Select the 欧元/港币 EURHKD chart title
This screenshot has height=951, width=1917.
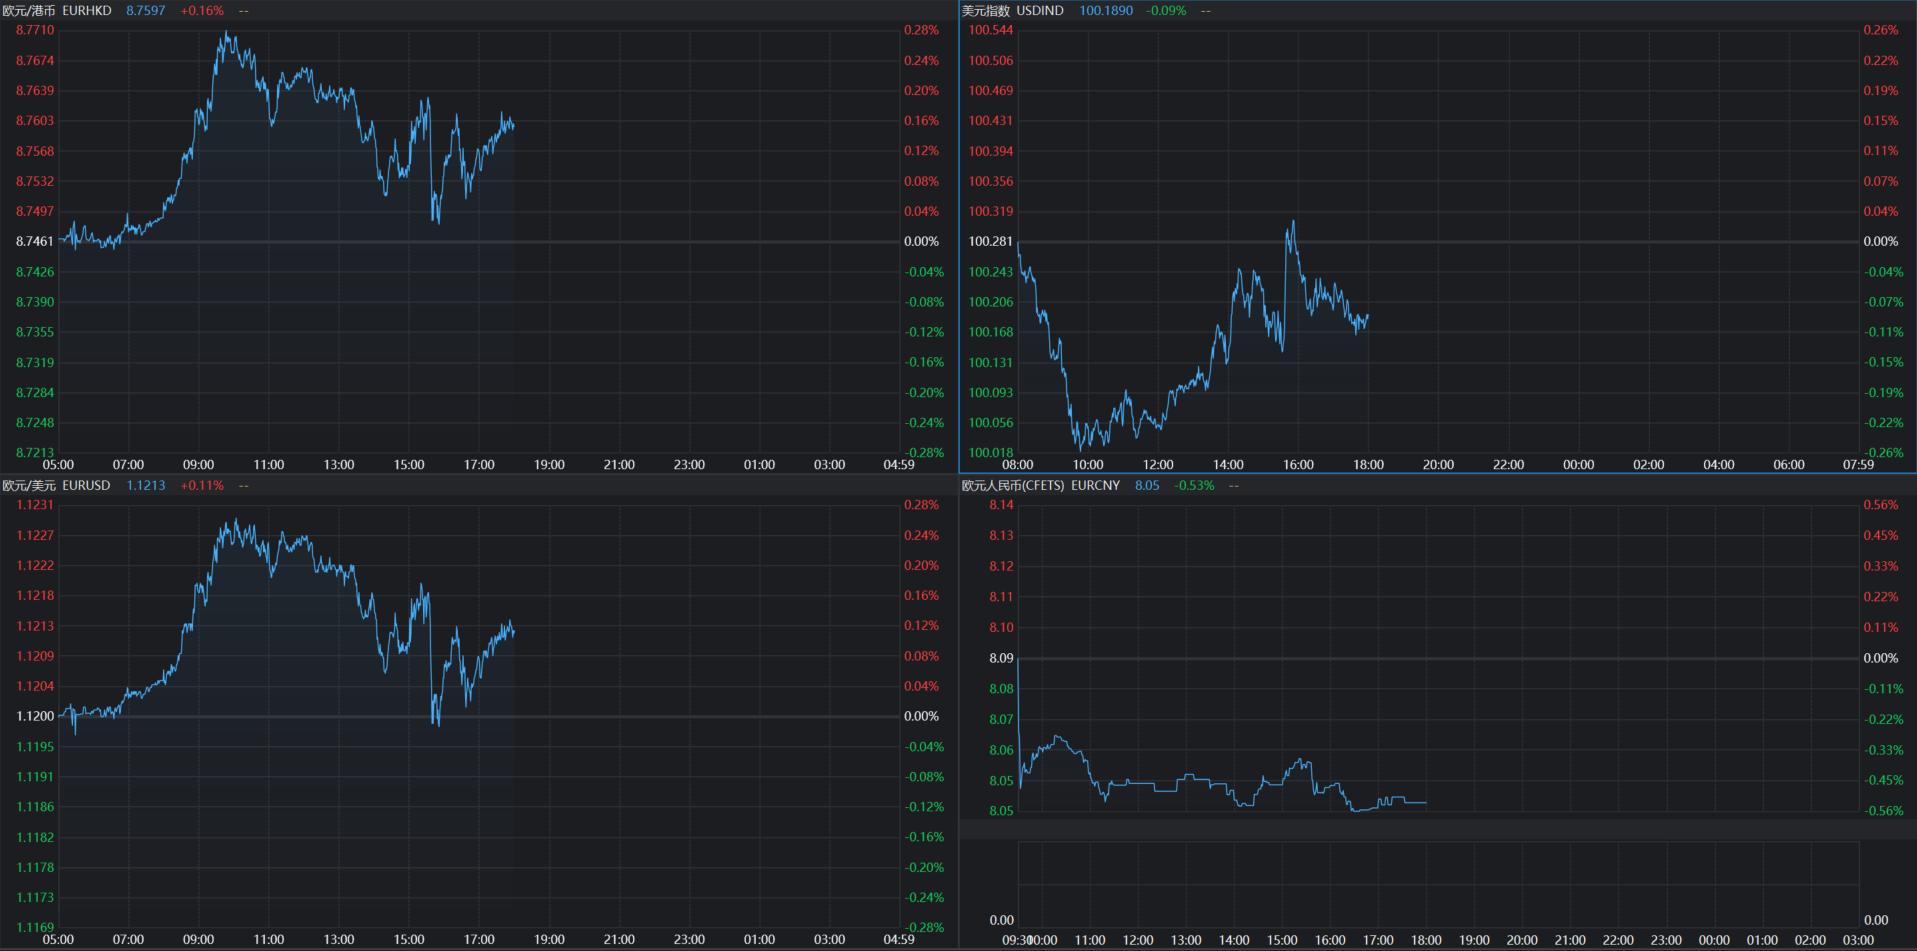click(x=57, y=10)
